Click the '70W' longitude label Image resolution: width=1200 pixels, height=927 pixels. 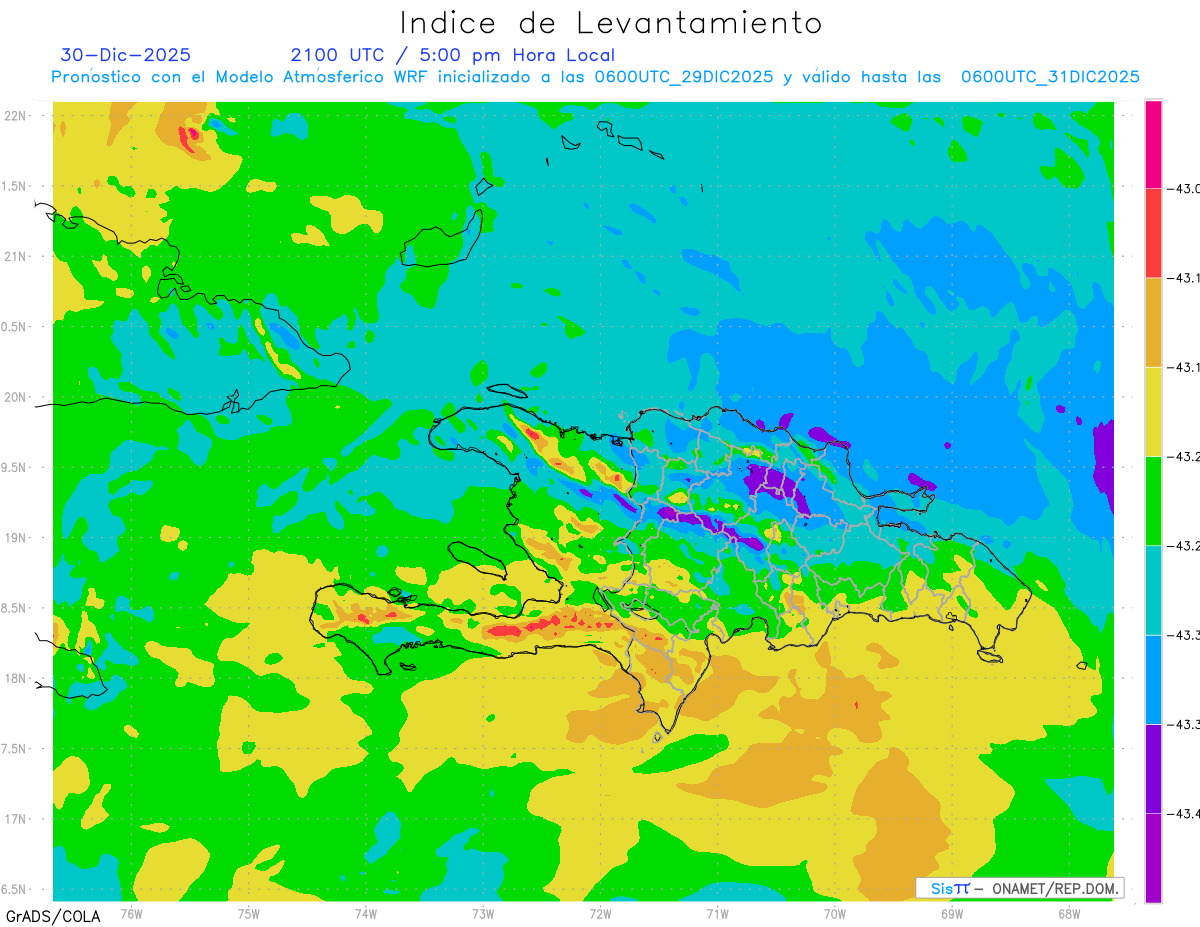834,912
